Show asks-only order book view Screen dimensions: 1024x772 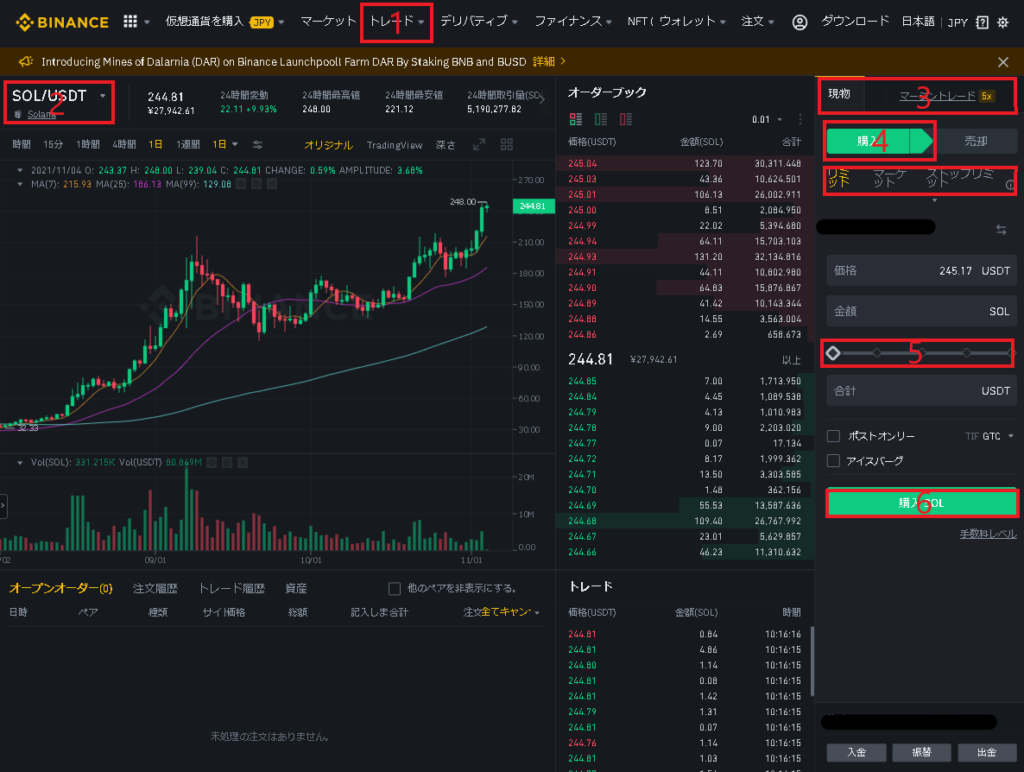(626, 119)
